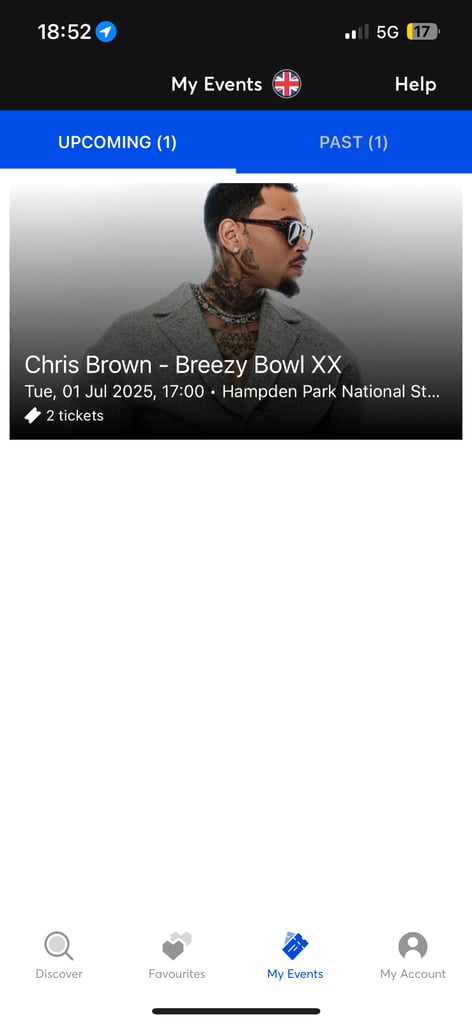
Task: Tap the Discover magnifier icon
Action: point(59,946)
